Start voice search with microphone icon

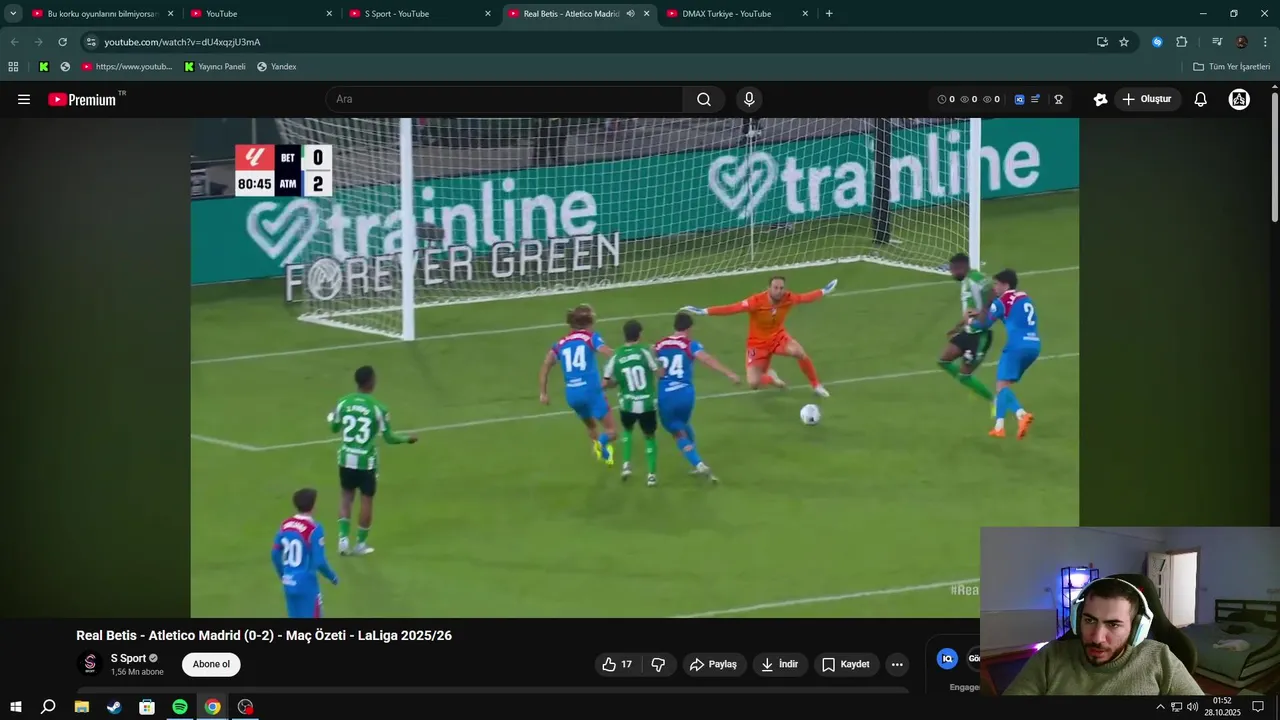point(749,99)
